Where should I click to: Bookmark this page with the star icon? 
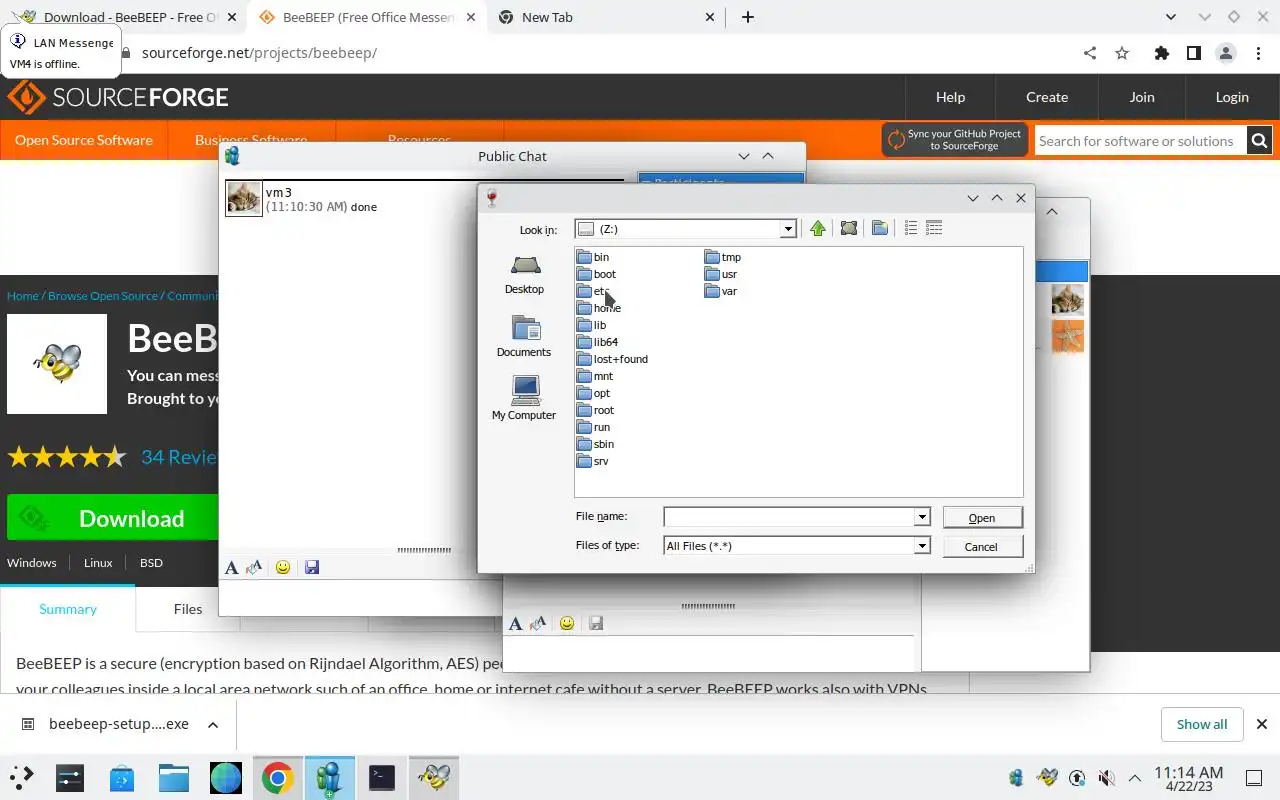click(1122, 53)
